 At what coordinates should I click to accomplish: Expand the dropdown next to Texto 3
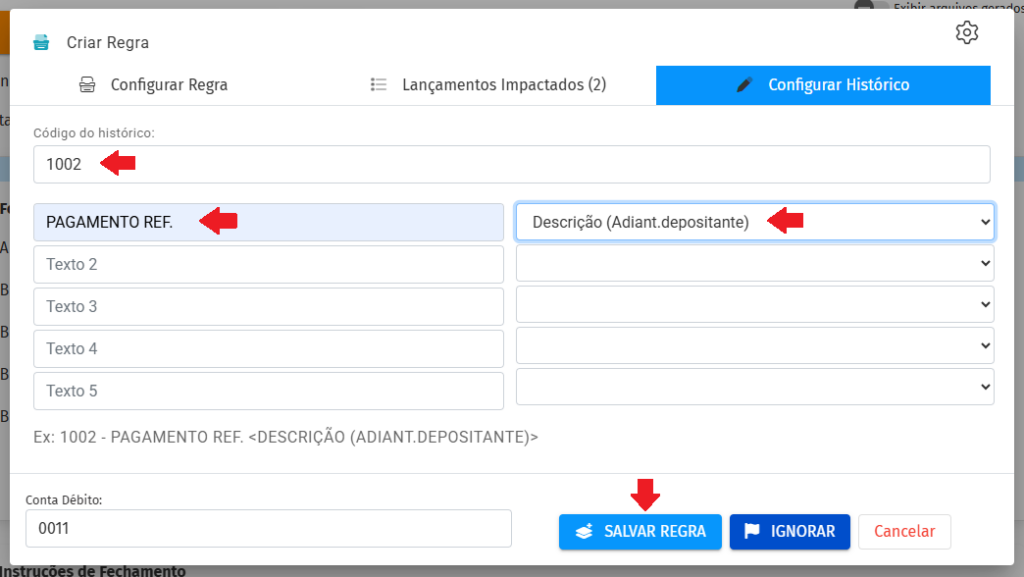(x=754, y=305)
